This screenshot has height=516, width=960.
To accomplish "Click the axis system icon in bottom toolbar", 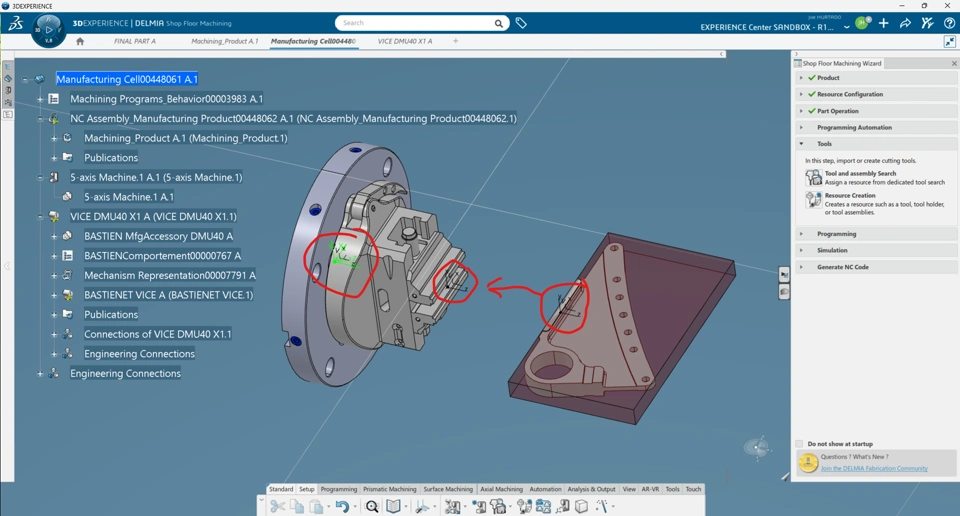I will (422, 506).
